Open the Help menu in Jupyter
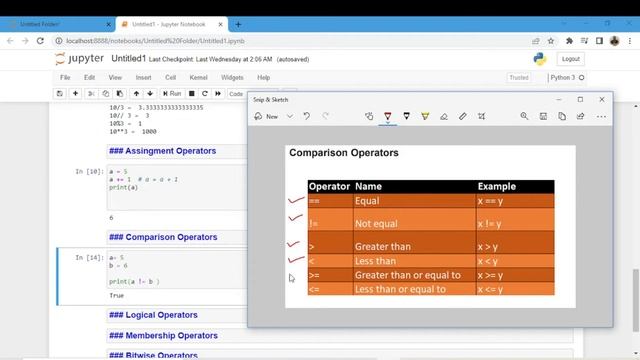The width and height of the screenshot is (640, 360). [263, 78]
